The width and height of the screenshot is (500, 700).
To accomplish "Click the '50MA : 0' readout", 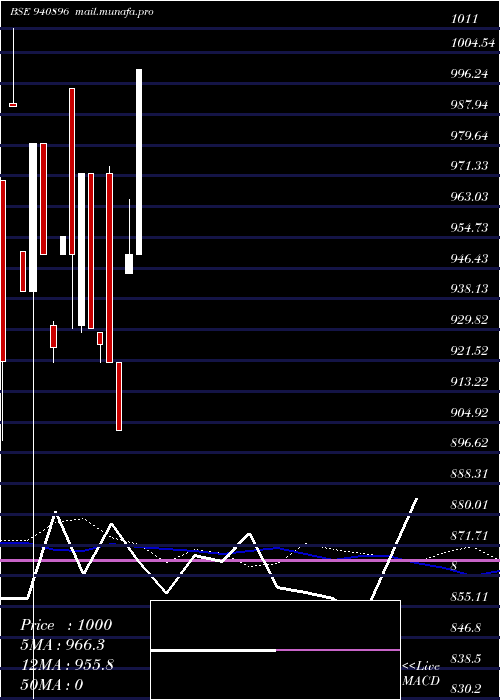I will 52,685.
